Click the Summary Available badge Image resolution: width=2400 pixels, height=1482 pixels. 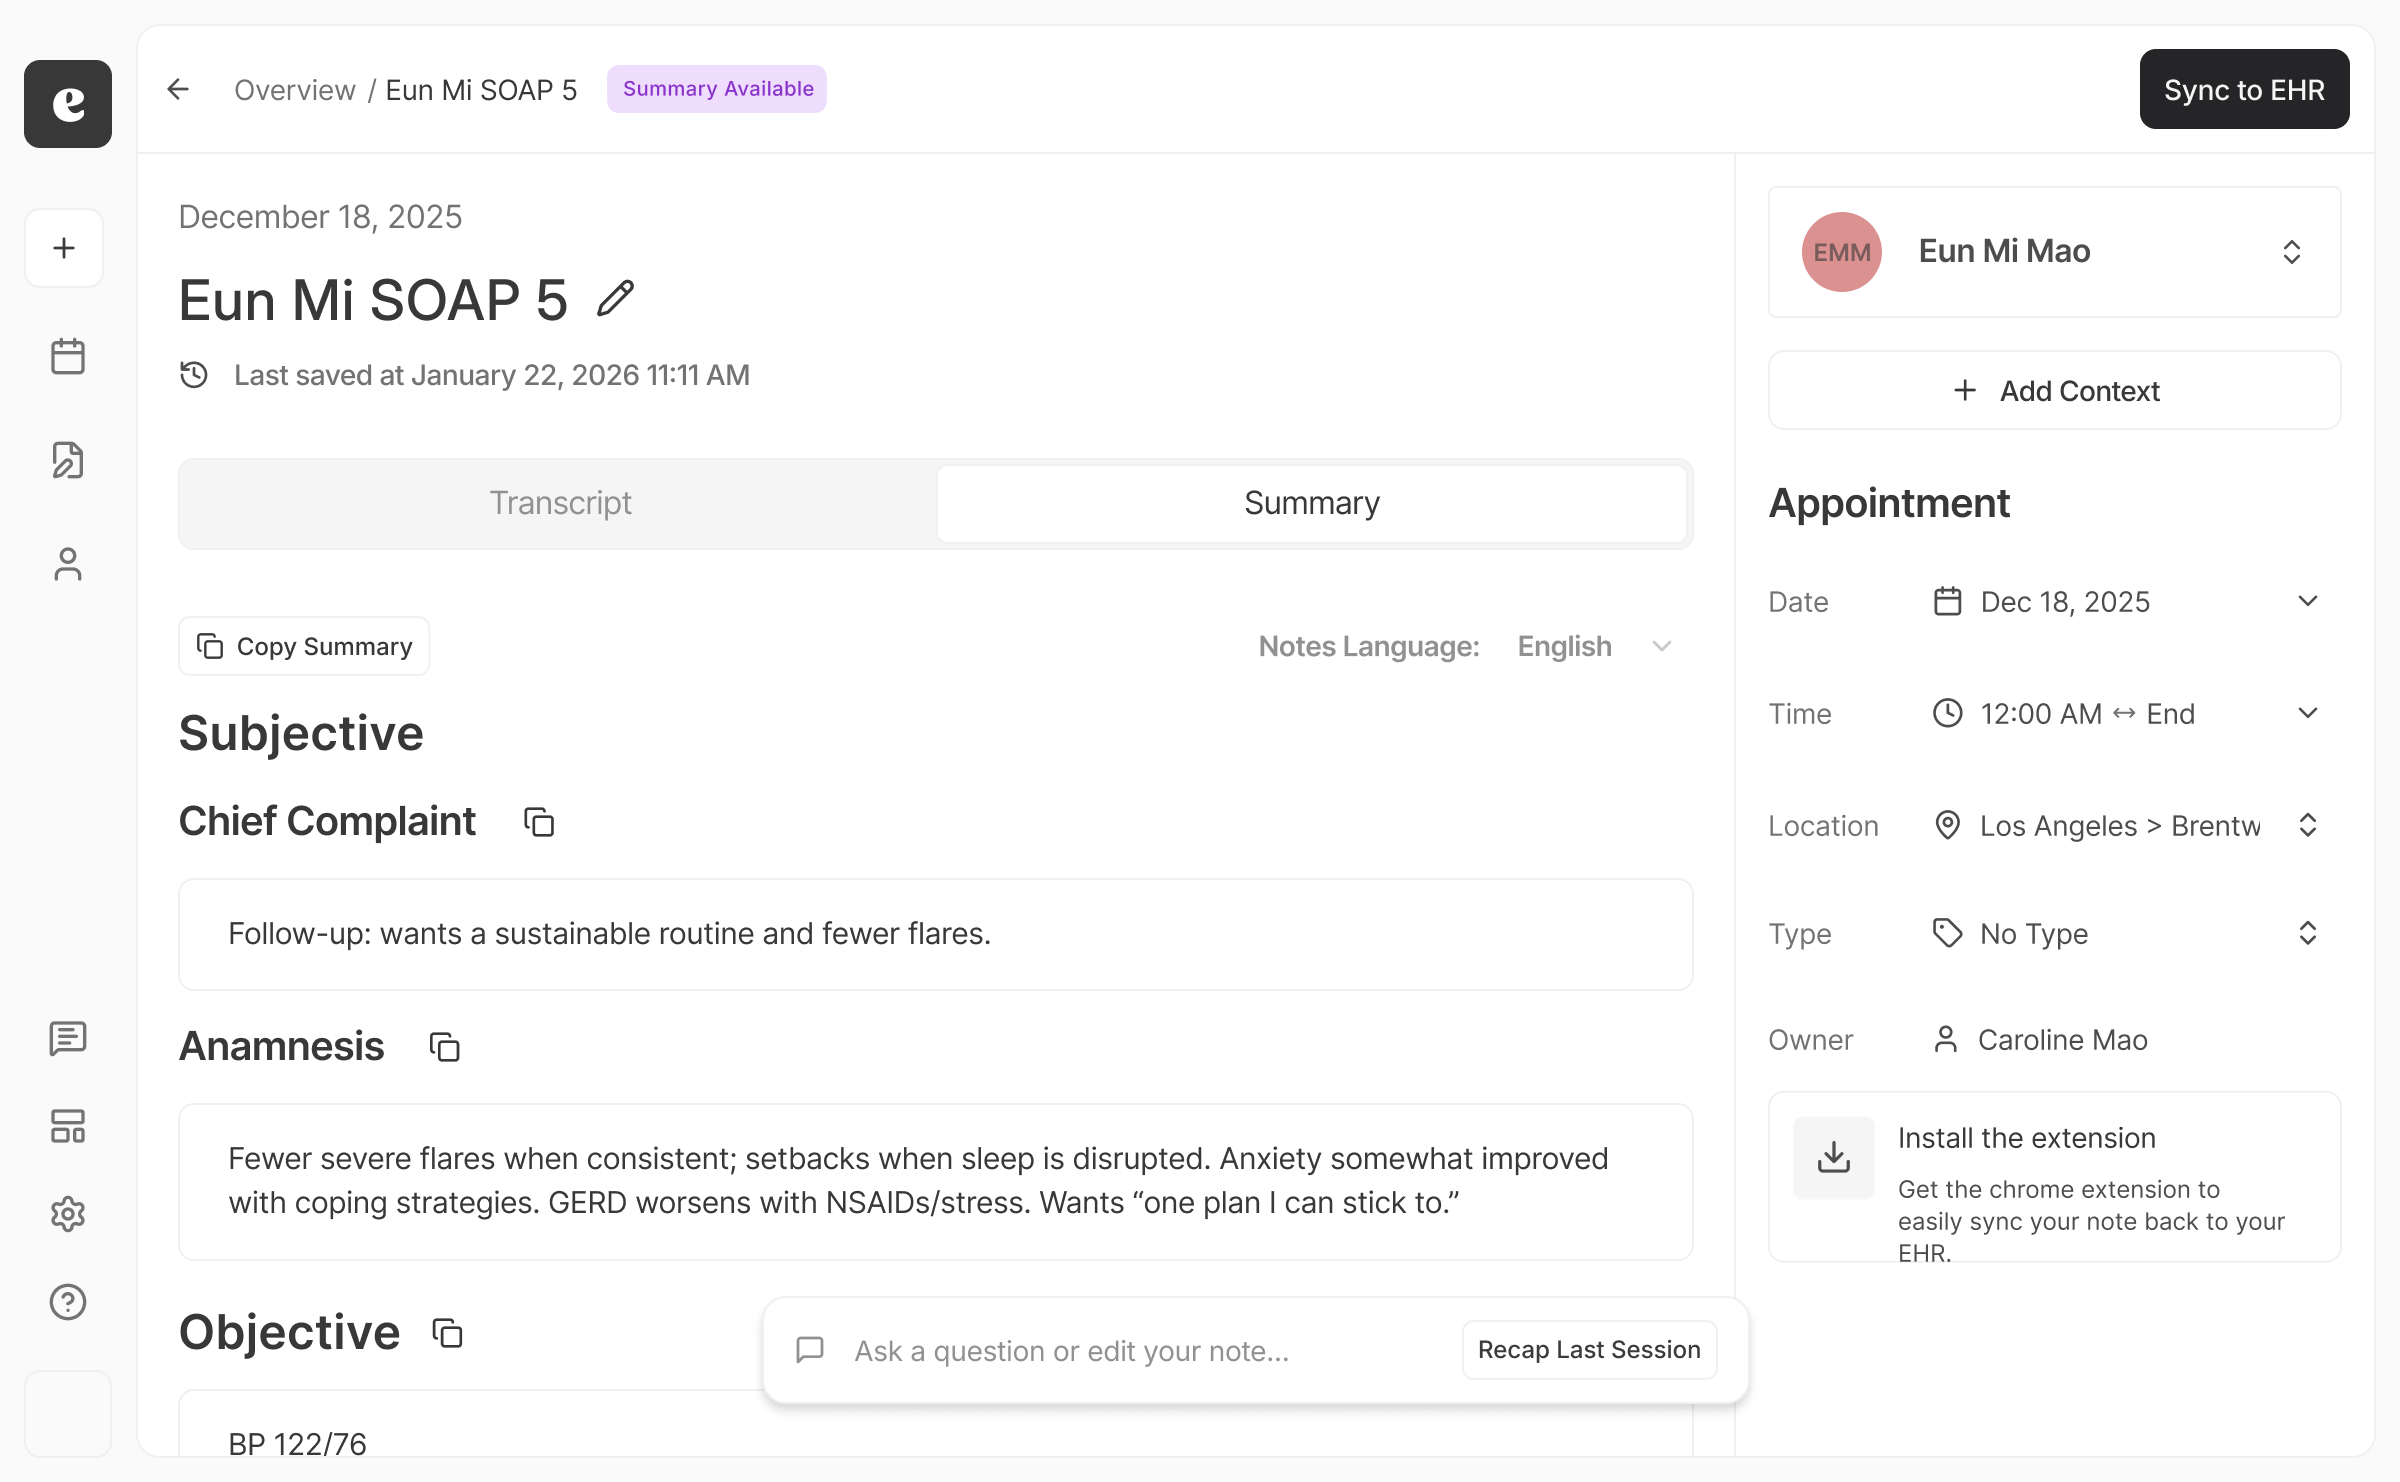pyautogui.click(x=717, y=89)
